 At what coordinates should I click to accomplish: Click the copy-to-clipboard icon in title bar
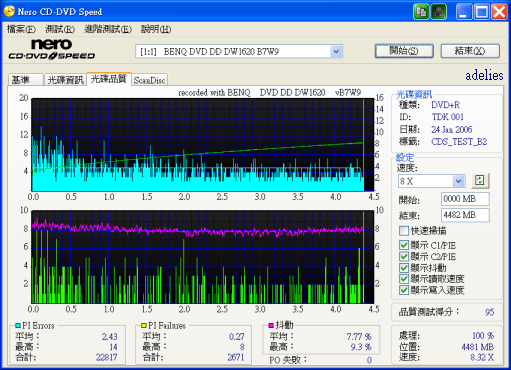[421, 12]
